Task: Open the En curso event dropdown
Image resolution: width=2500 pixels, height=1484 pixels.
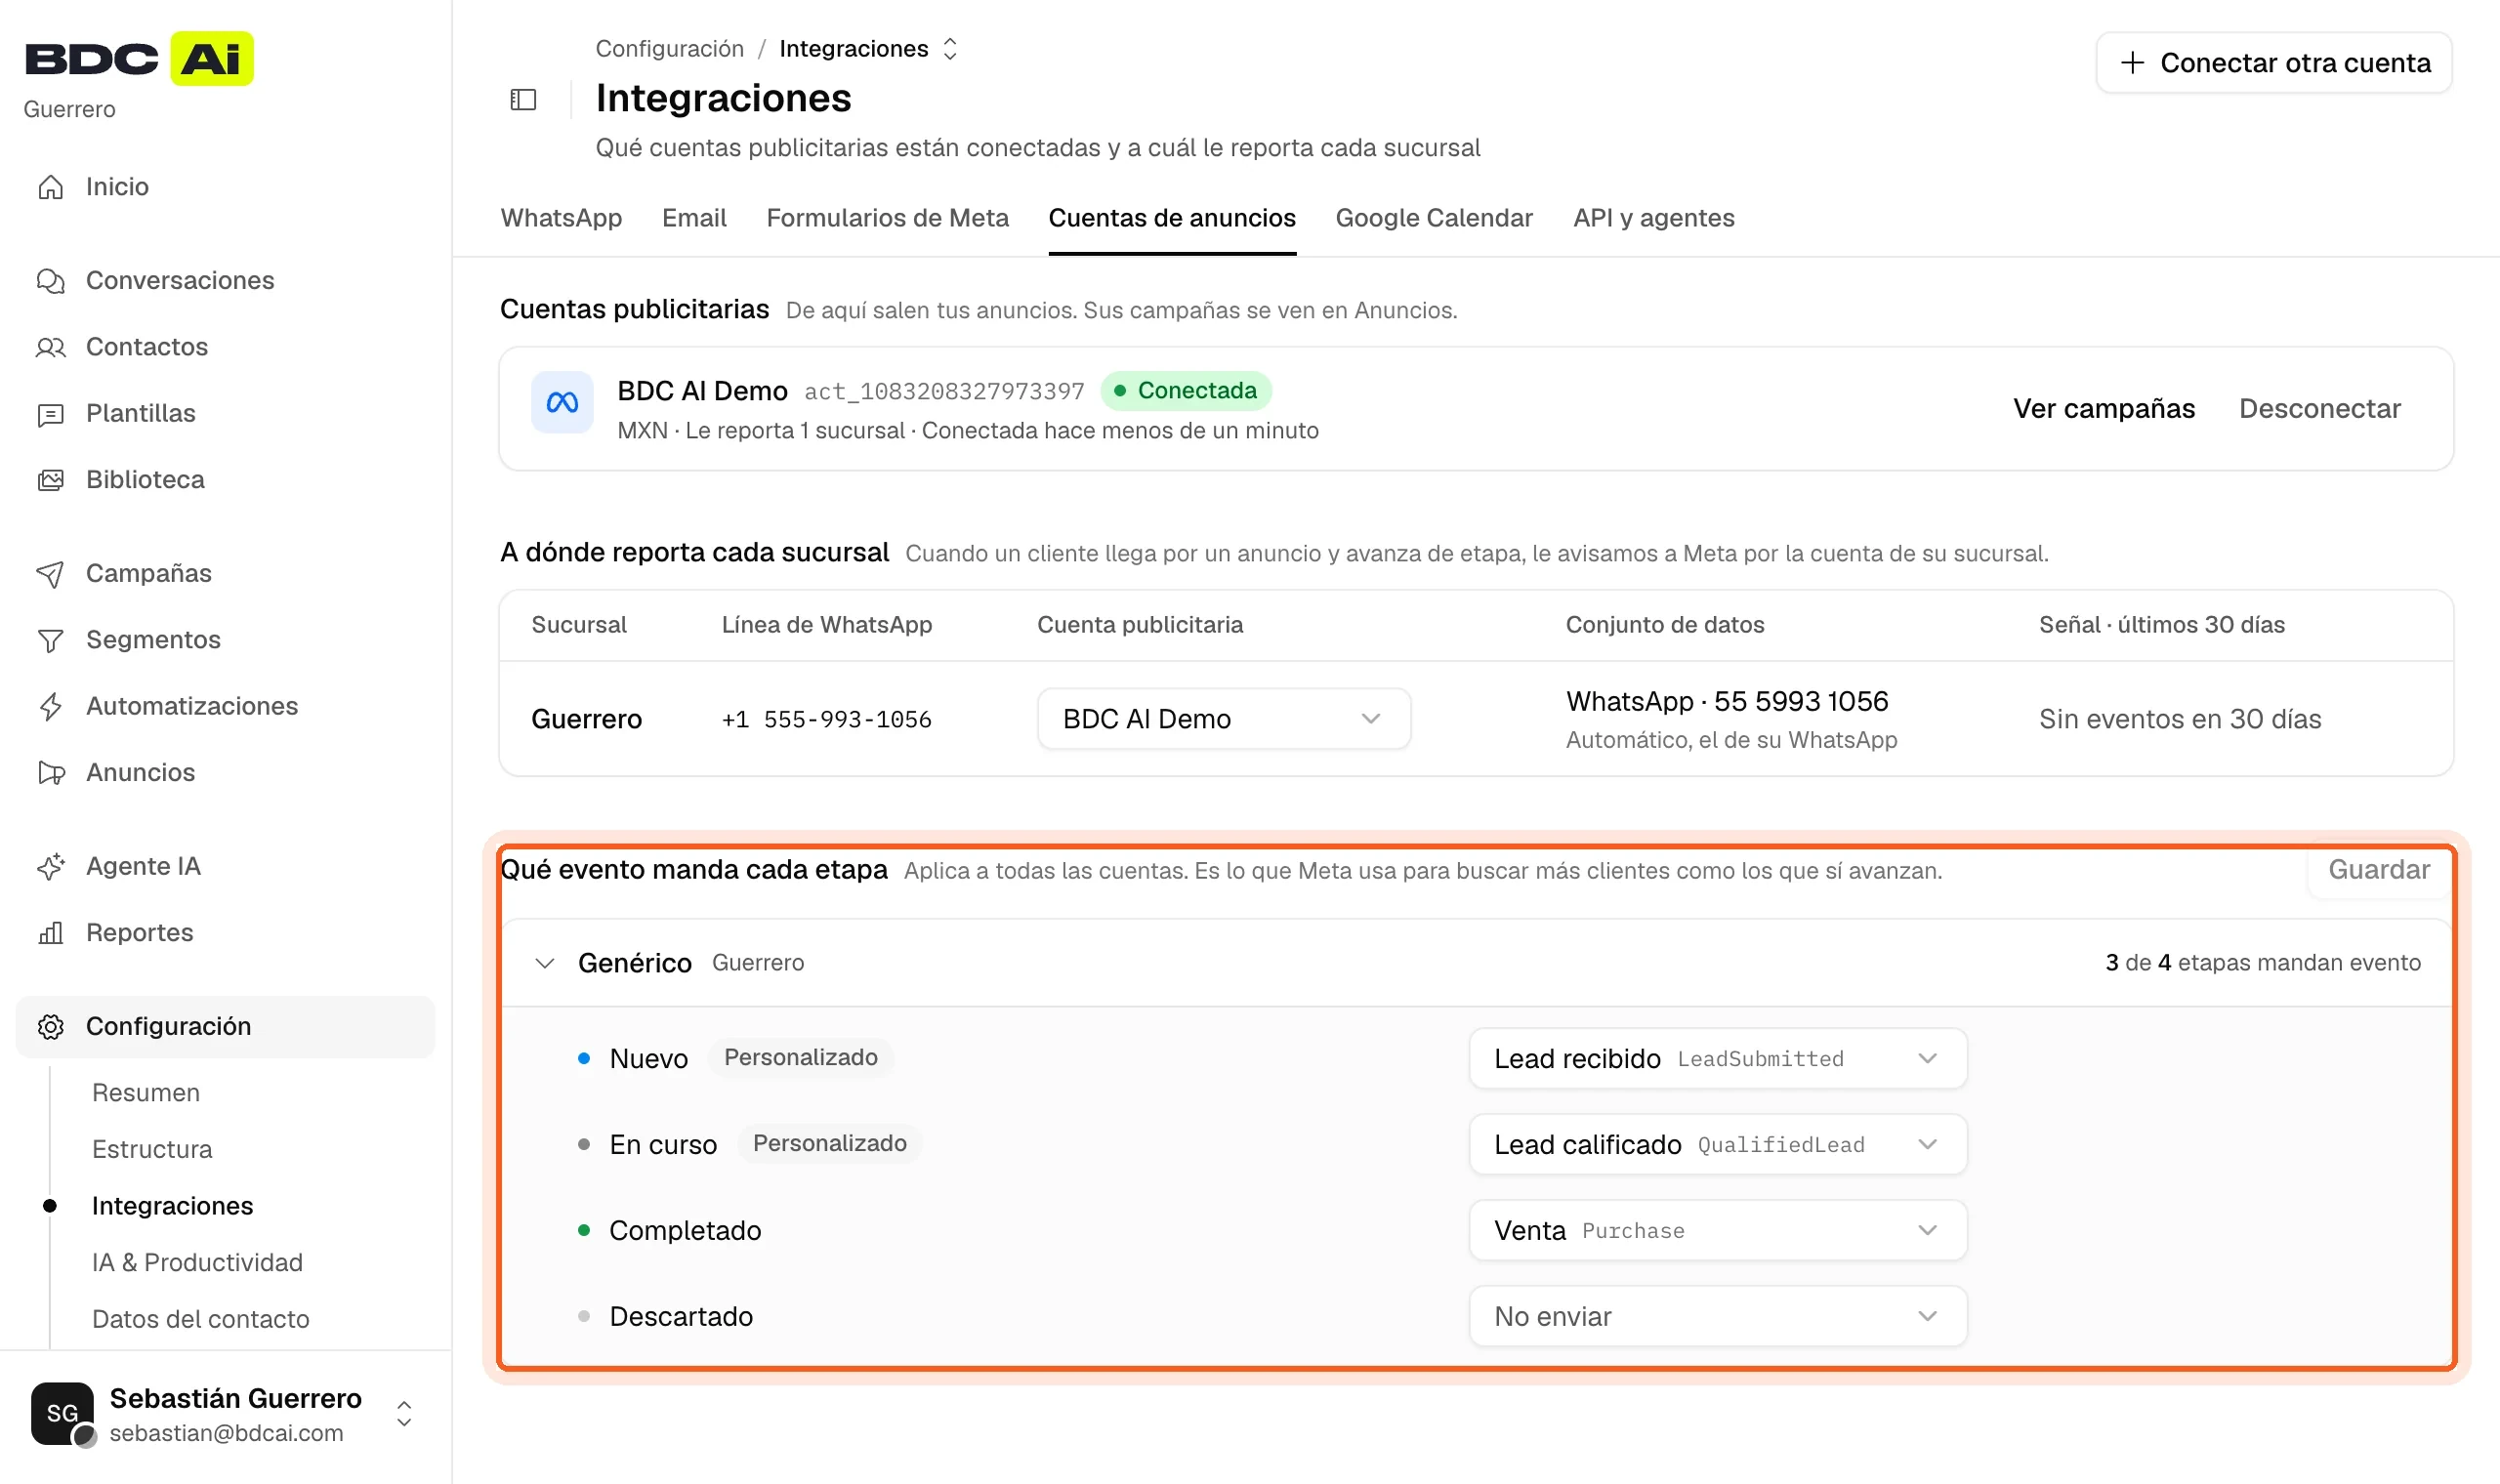Action: pyautogui.click(x=1718, y=1144)
